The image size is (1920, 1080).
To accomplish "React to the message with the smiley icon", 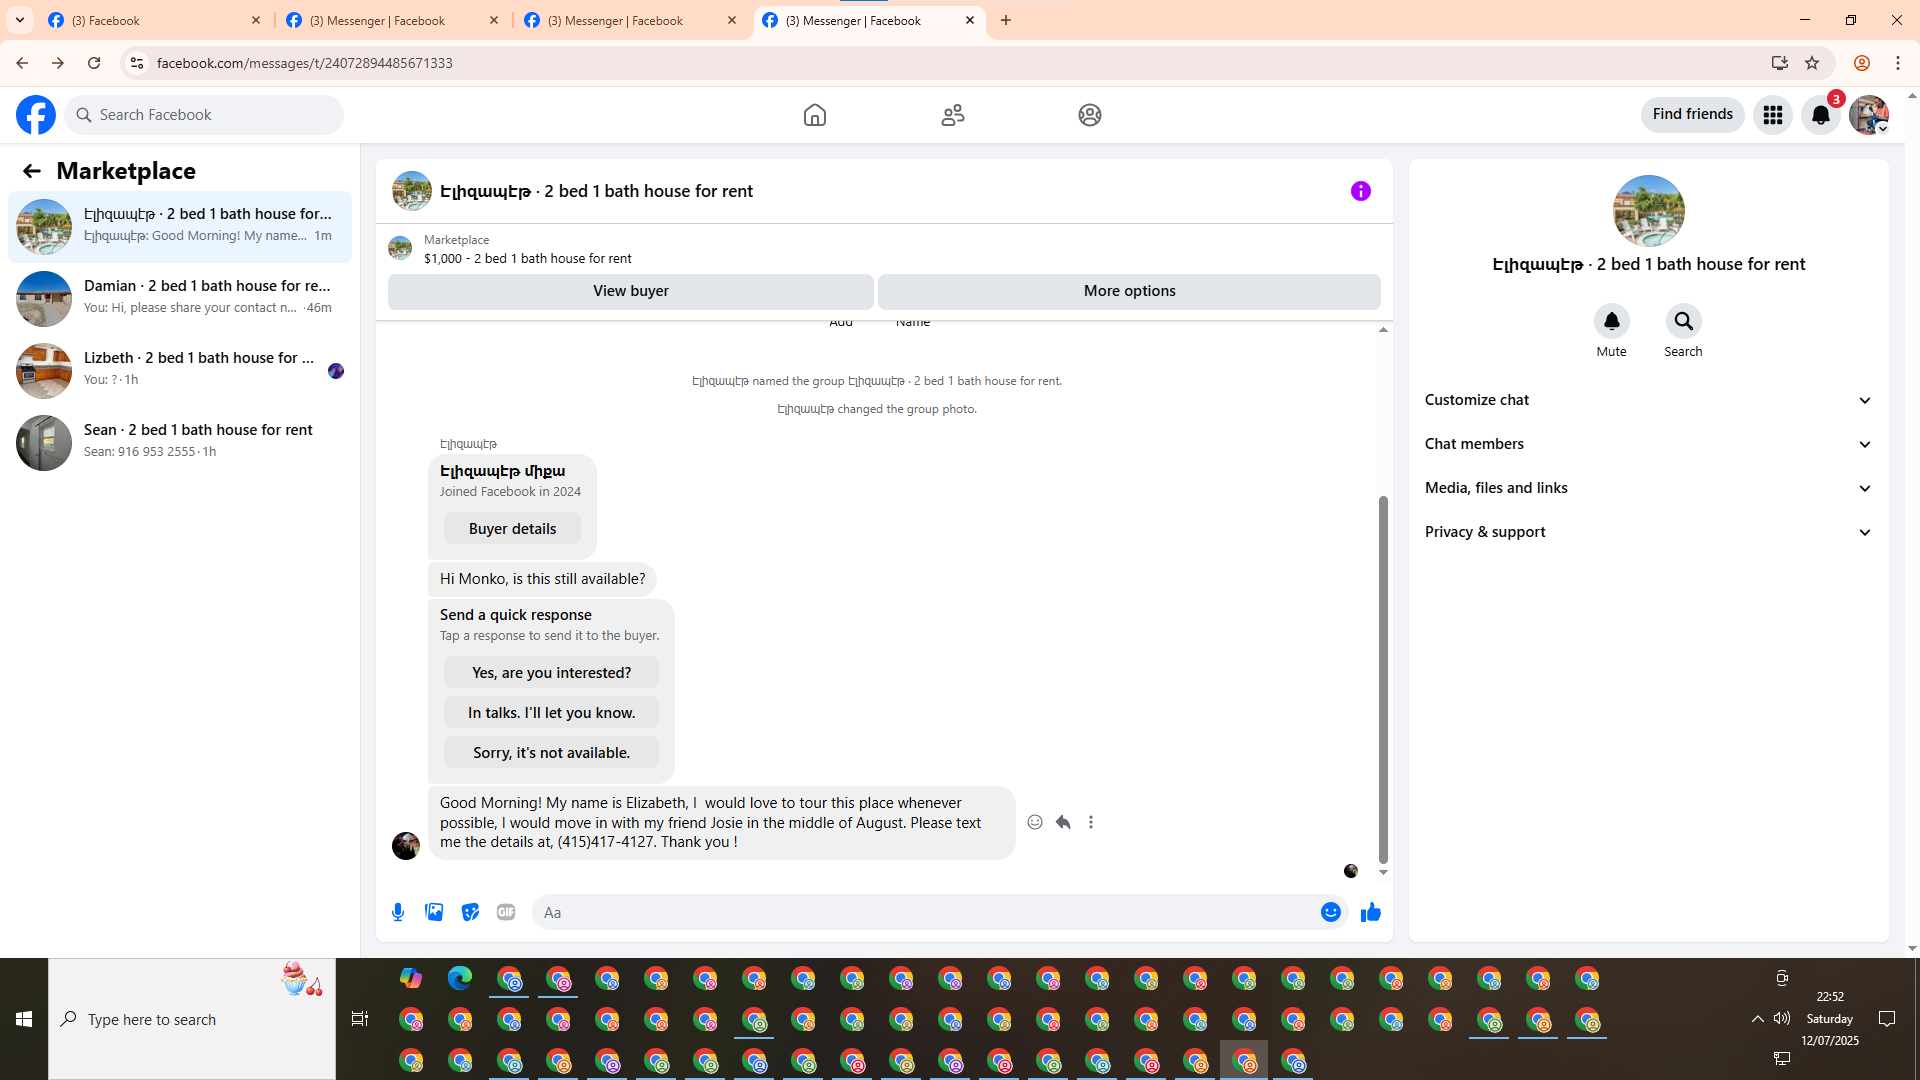I will click(x=1035, y=822).
